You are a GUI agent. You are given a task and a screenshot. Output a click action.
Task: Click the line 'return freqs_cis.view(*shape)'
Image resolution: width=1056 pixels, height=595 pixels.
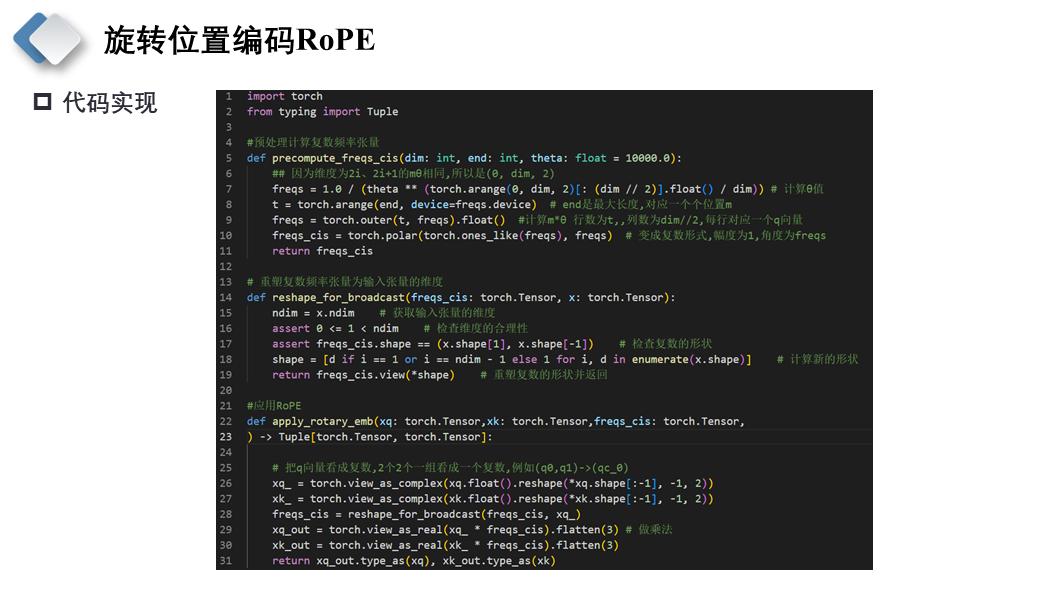pos(440,375)
